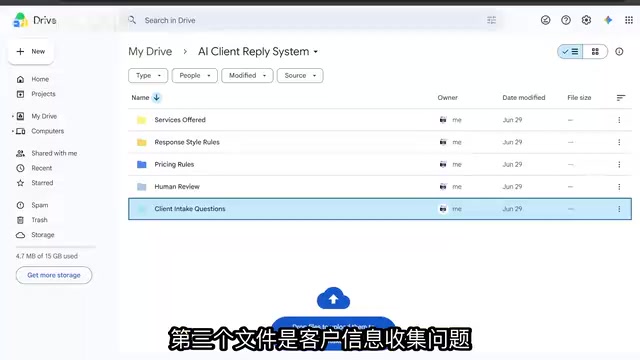
Task: Click the blue Pricing Rules folder icon
Action: tap(142, 164)
